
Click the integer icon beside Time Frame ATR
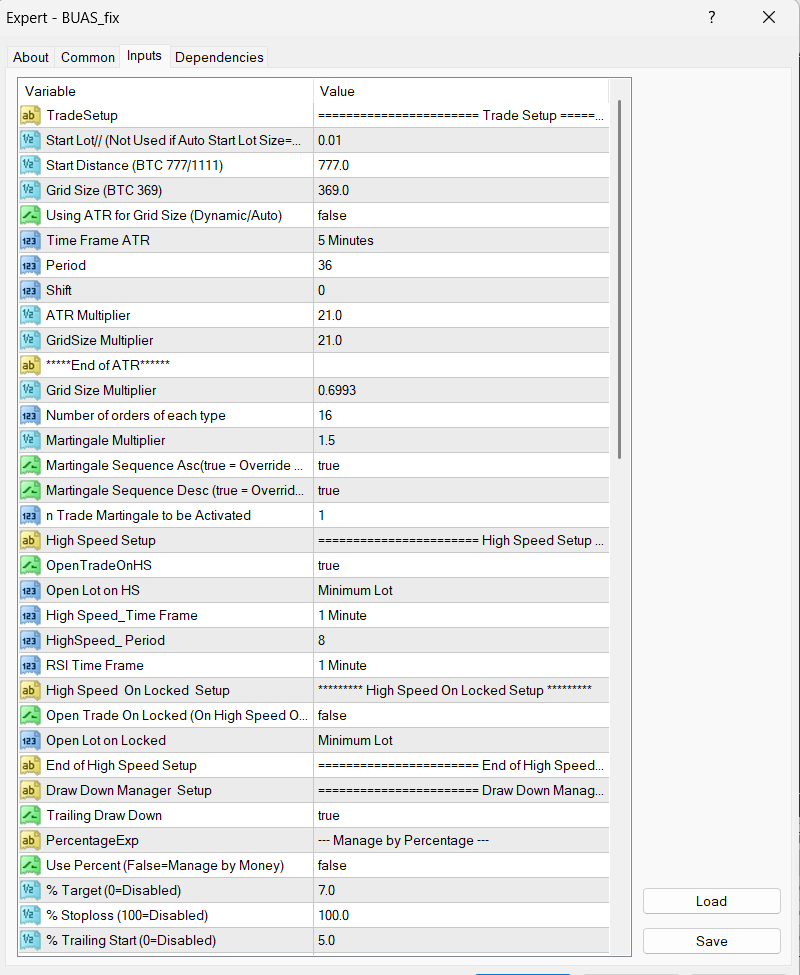coord(30,240)
